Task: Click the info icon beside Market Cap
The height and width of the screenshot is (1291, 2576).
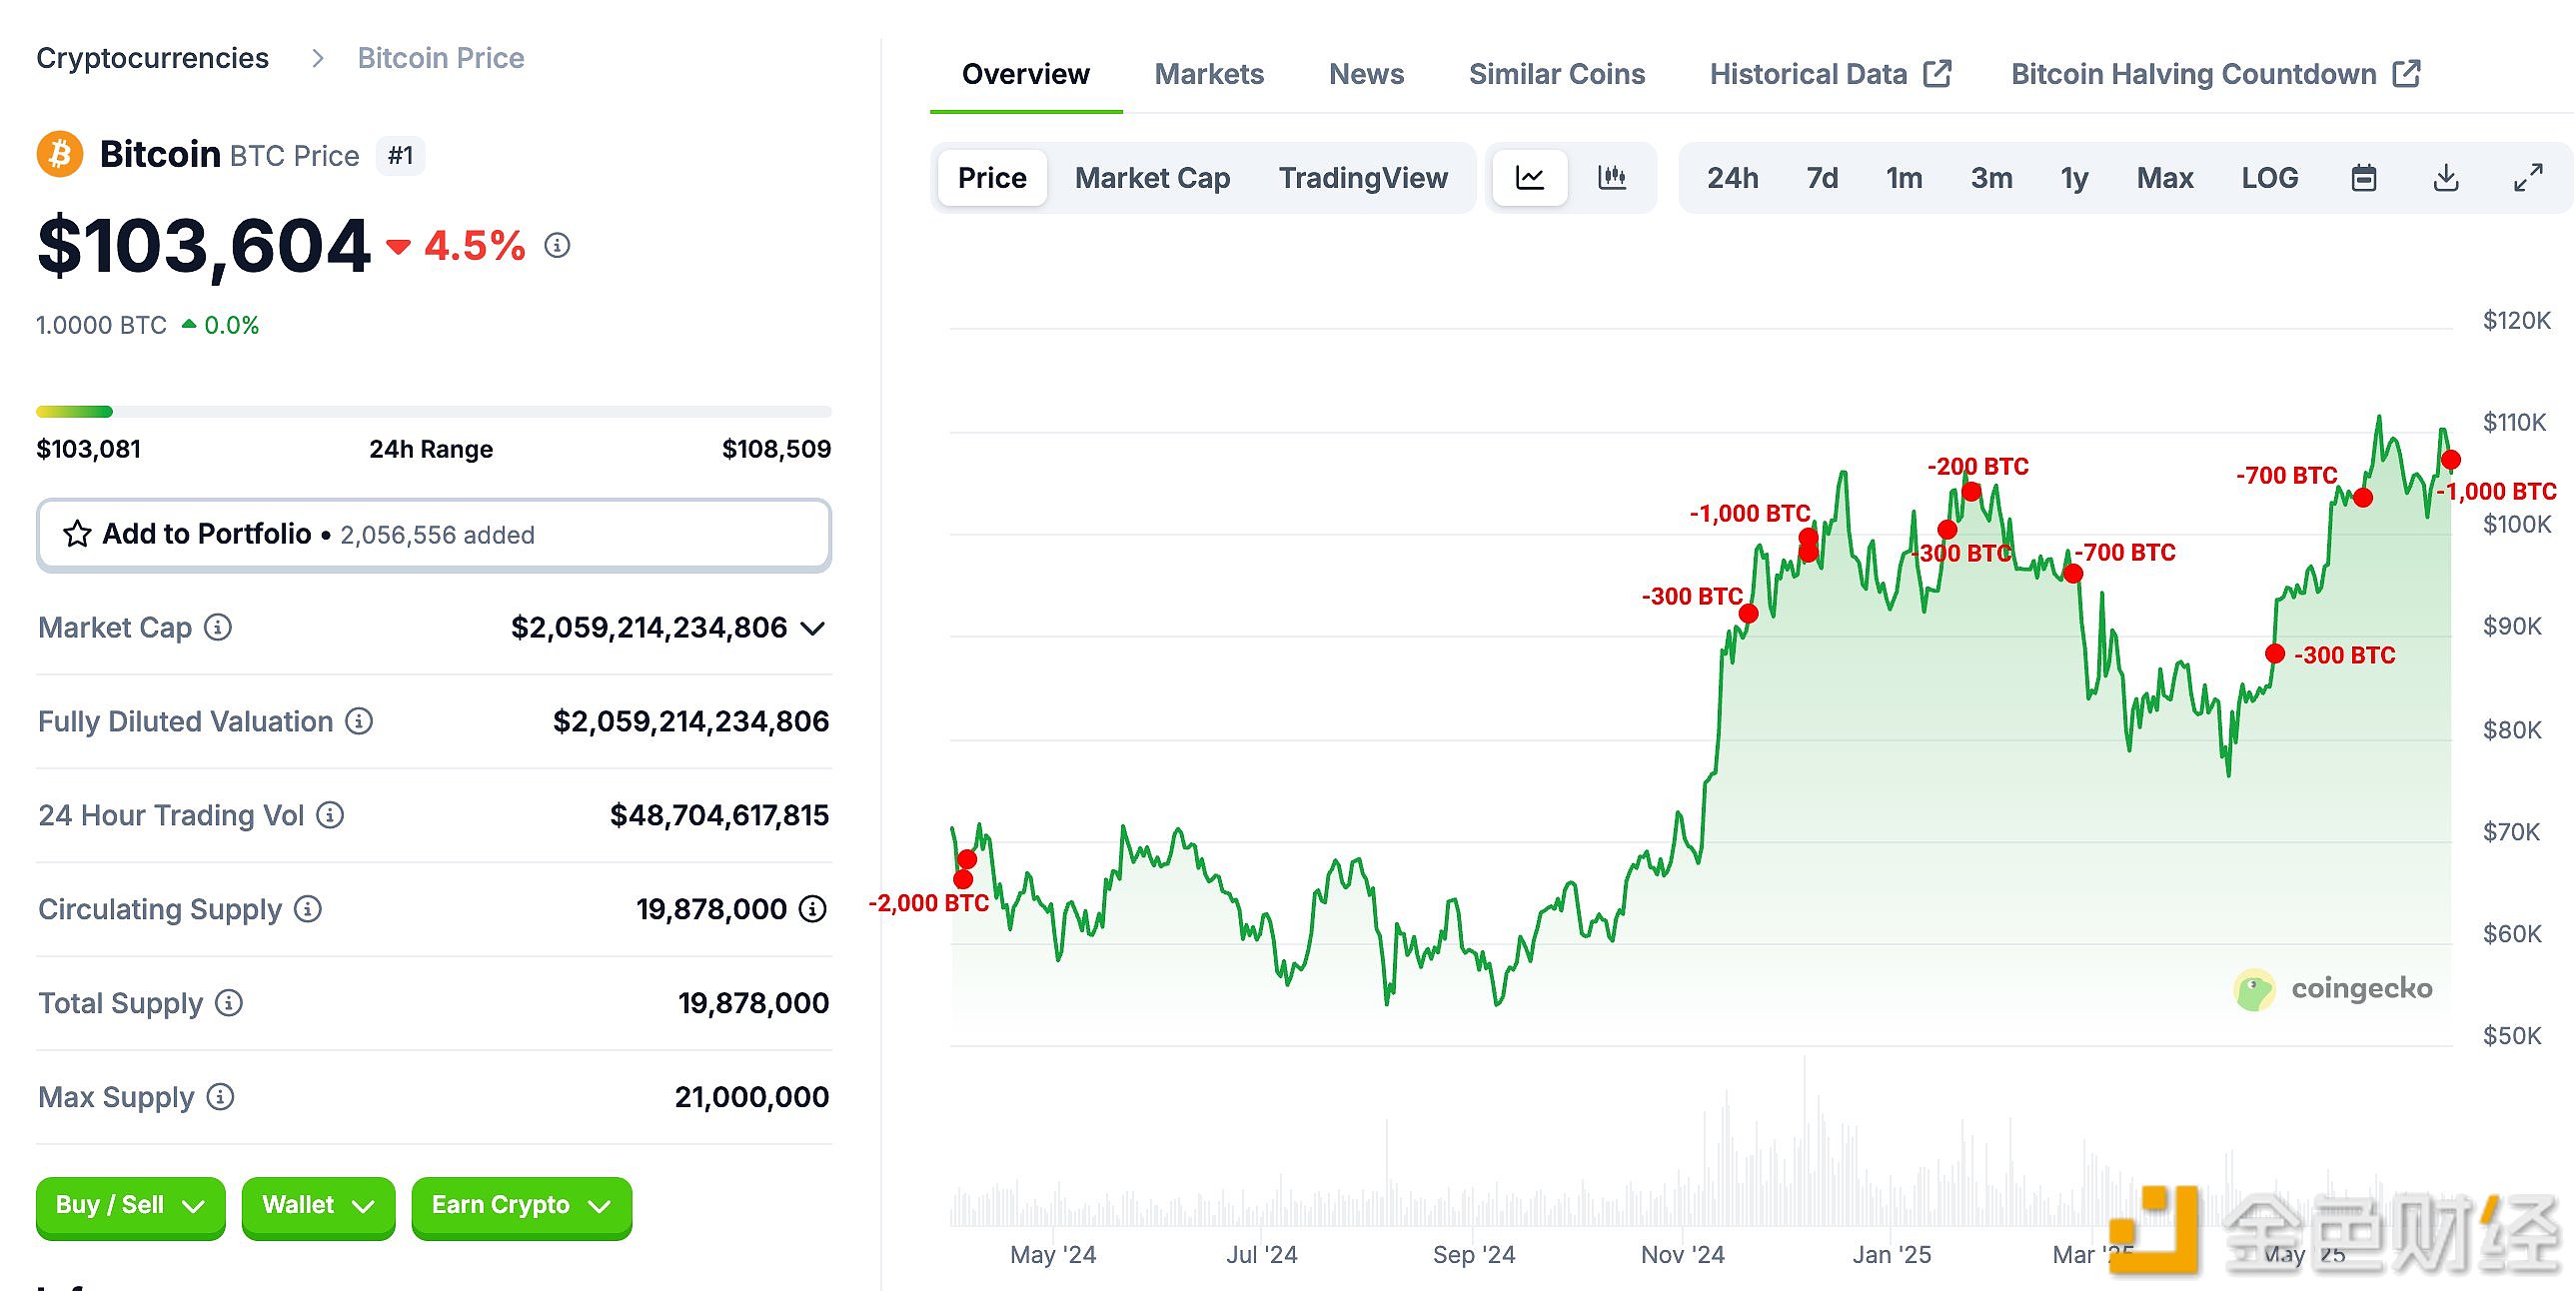Action: 218,627
